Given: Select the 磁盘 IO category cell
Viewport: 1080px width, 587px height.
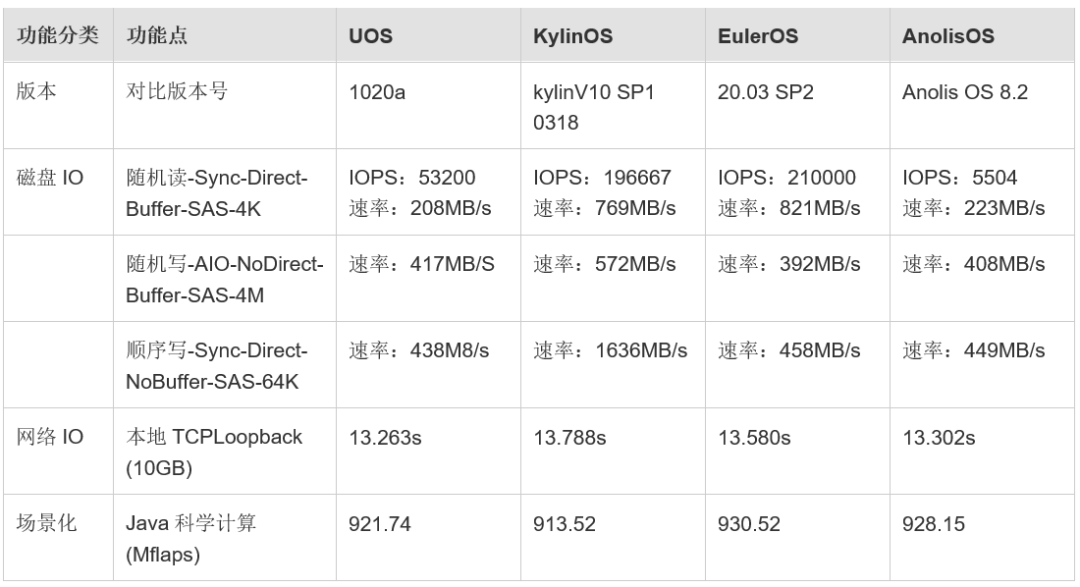Looking at the screenshot, I should [59, 192].
